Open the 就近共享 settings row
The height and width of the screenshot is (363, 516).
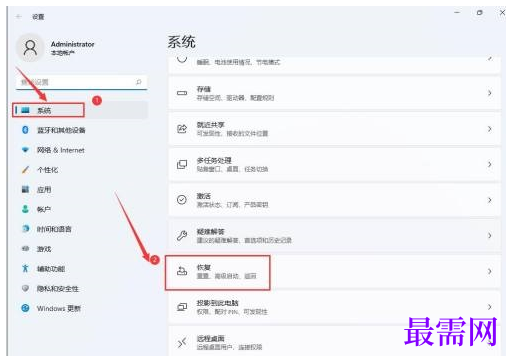(334, 129)
